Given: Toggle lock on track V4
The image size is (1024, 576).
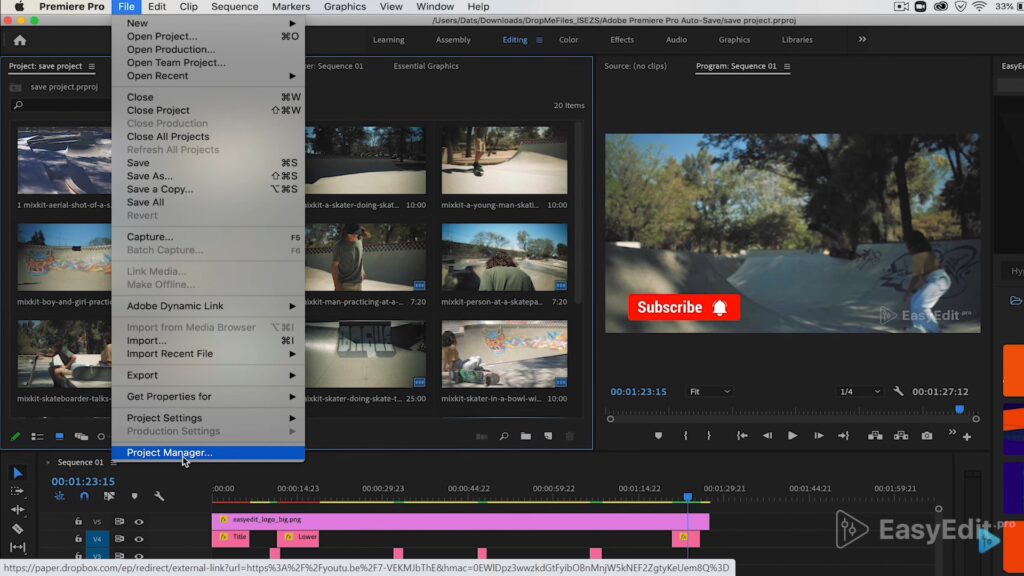Looking at the screenshot, I should pyautogui.click(x=78, y=539).
